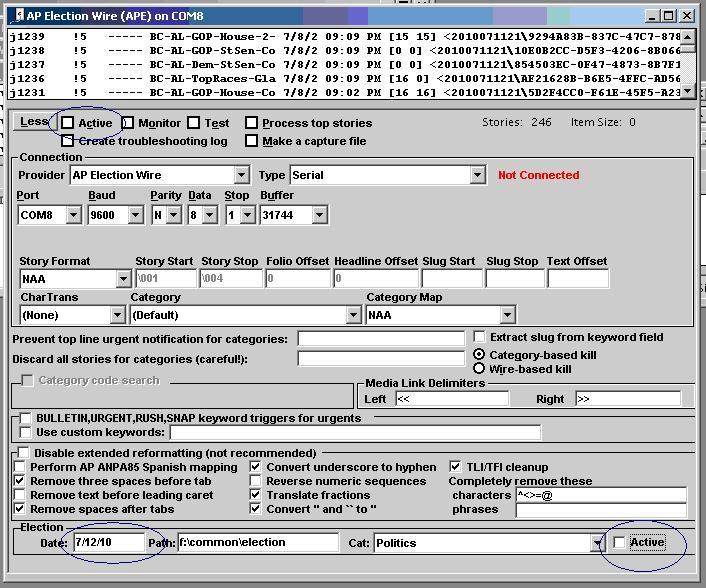Check Make a capture file
This screenshot has height=588, width=706.
click(x=251, y=141)
